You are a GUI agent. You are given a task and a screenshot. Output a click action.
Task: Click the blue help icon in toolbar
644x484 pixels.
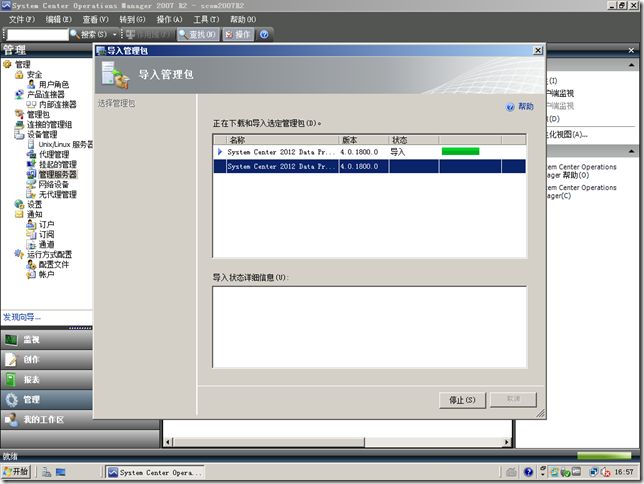click(264, 35)
